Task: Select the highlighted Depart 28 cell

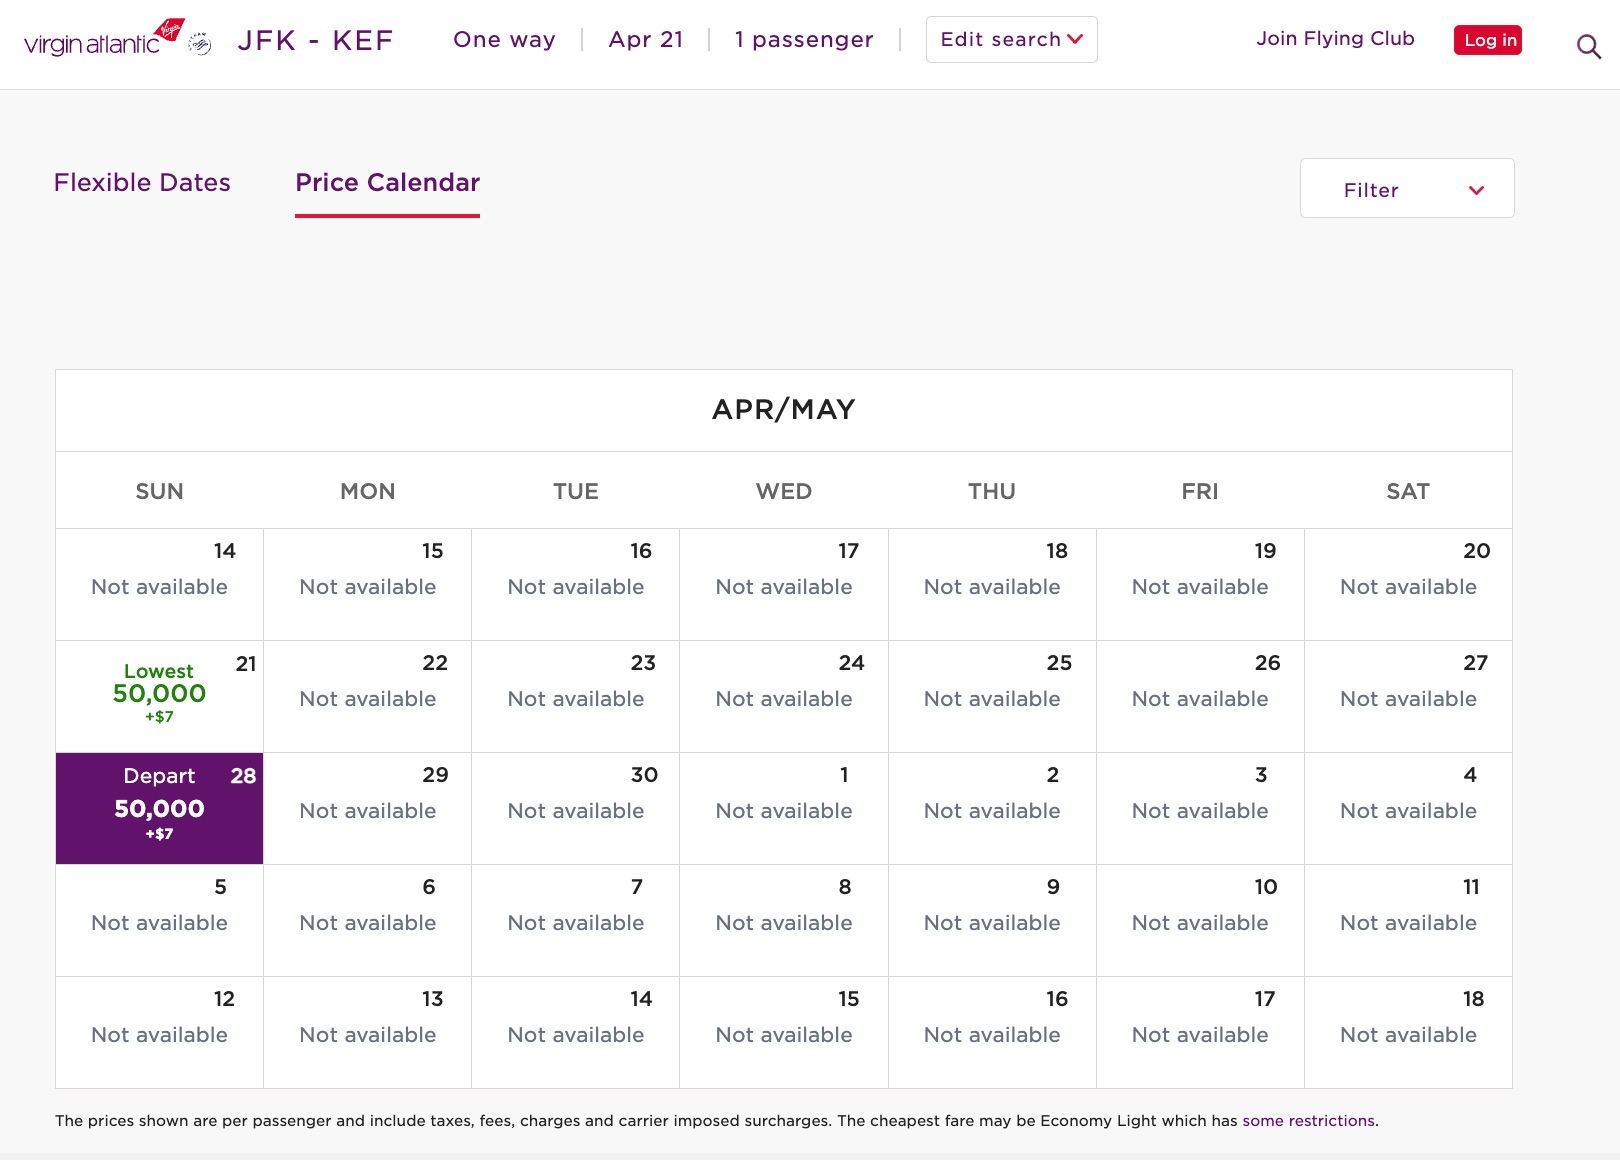Action: [160, 808]
